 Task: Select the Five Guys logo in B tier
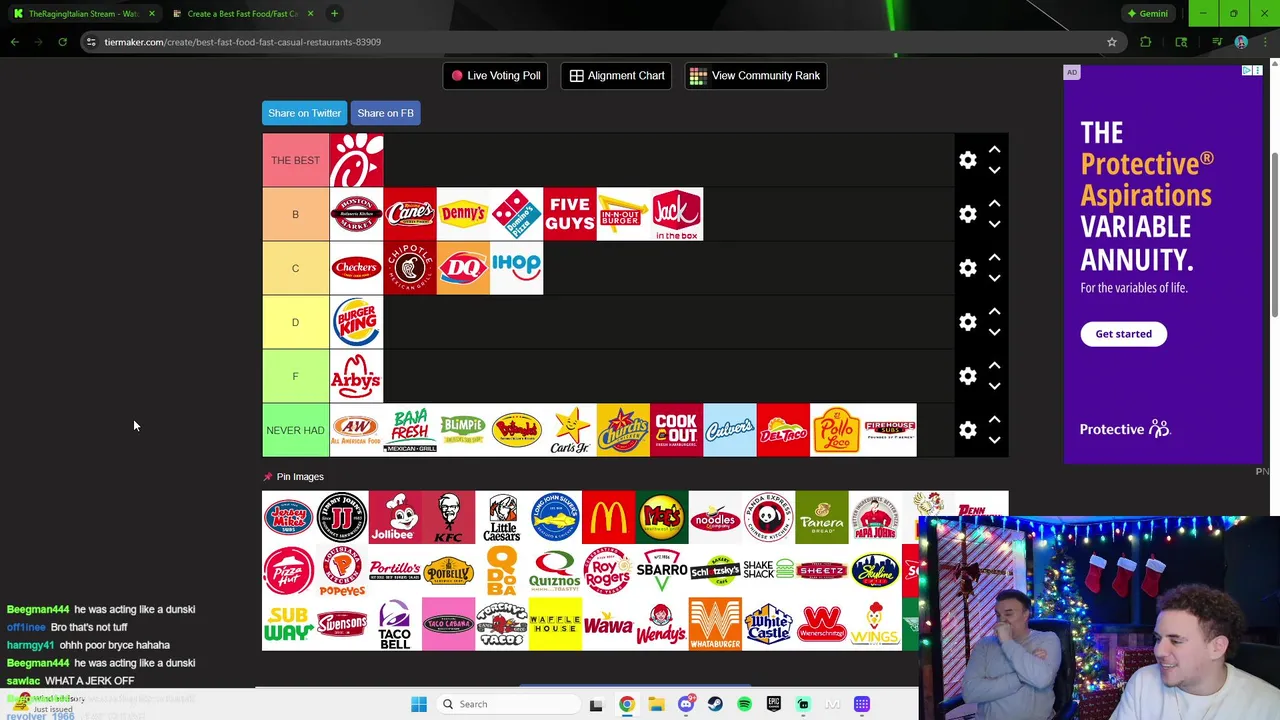click(570, 214)
